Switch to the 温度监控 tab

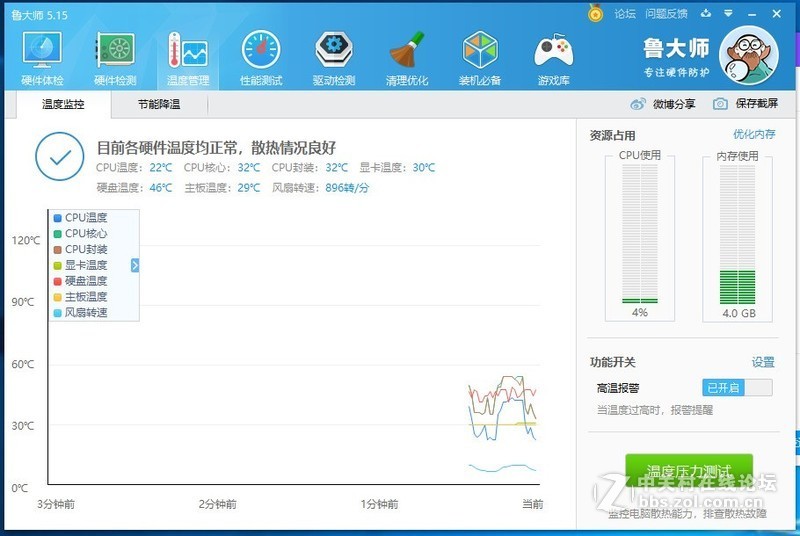pos(63,105)
